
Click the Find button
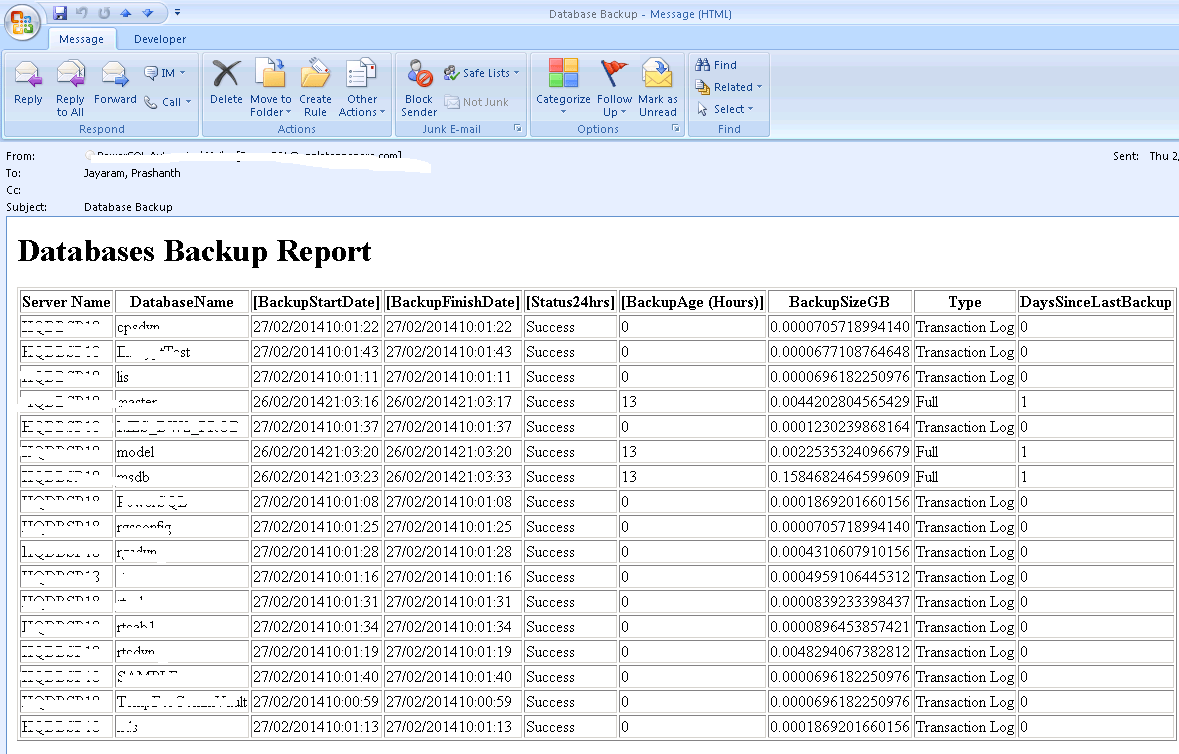tap(716, 65)
